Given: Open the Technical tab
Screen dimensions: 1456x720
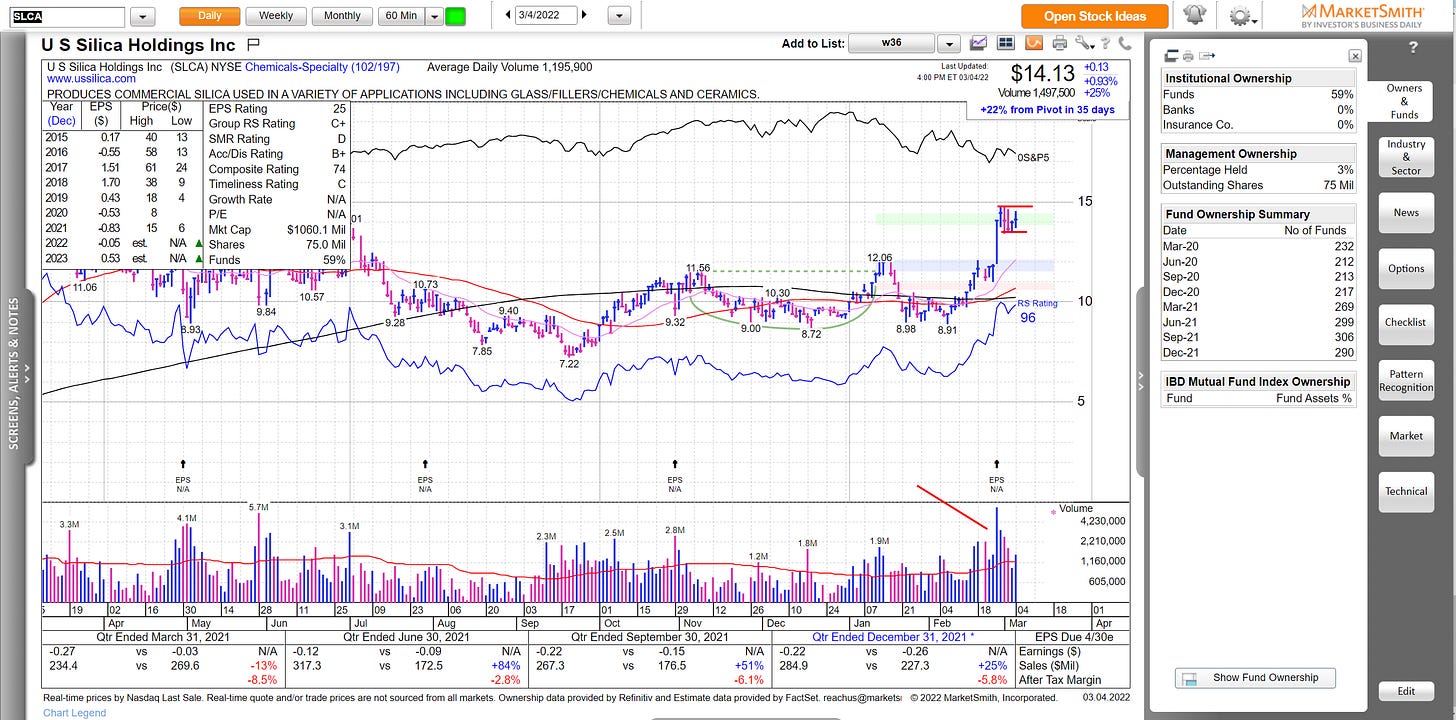Looking at the screenshot, I should 1405,491.
